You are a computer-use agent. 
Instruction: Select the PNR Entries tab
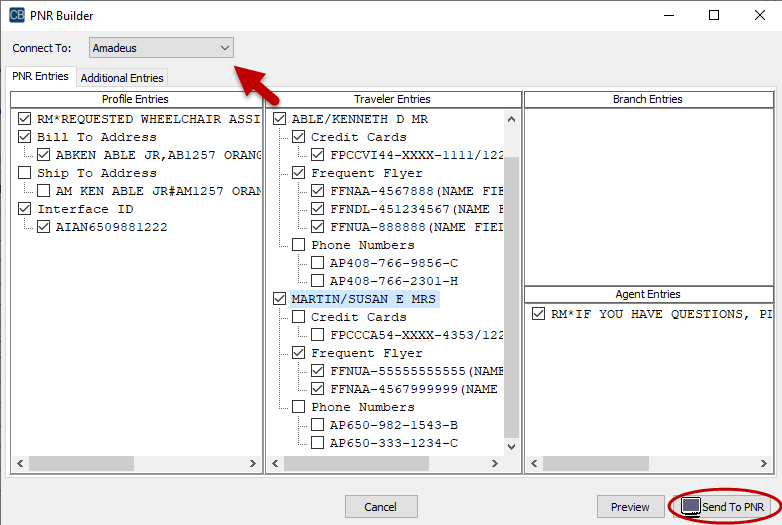click(40, 77)
